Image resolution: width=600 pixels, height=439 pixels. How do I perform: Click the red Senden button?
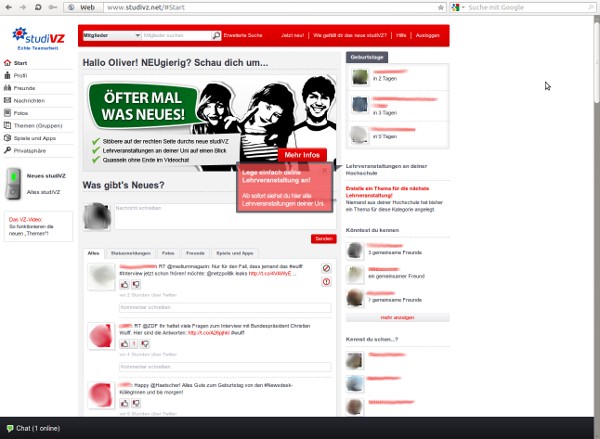[x=324, y=239]
